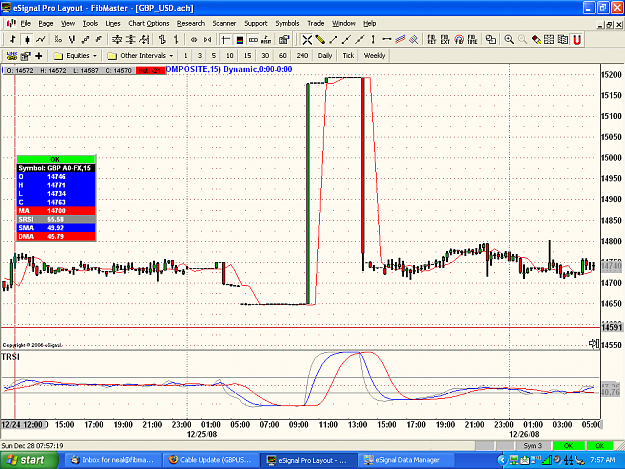Viewport: 625px width, 469px height.
Task: Switch to eSignal Data Manager taskbar item
Action: 406,460
